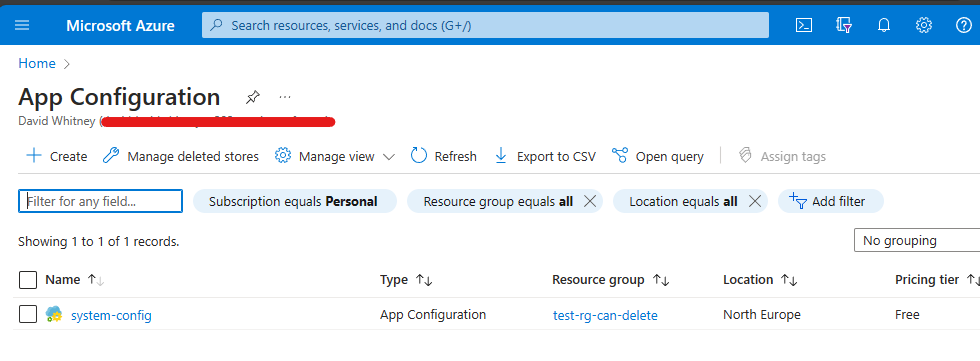Click the App Configuration type cell
The width and height of the screenshot is (980, 361).
(433, 315)
